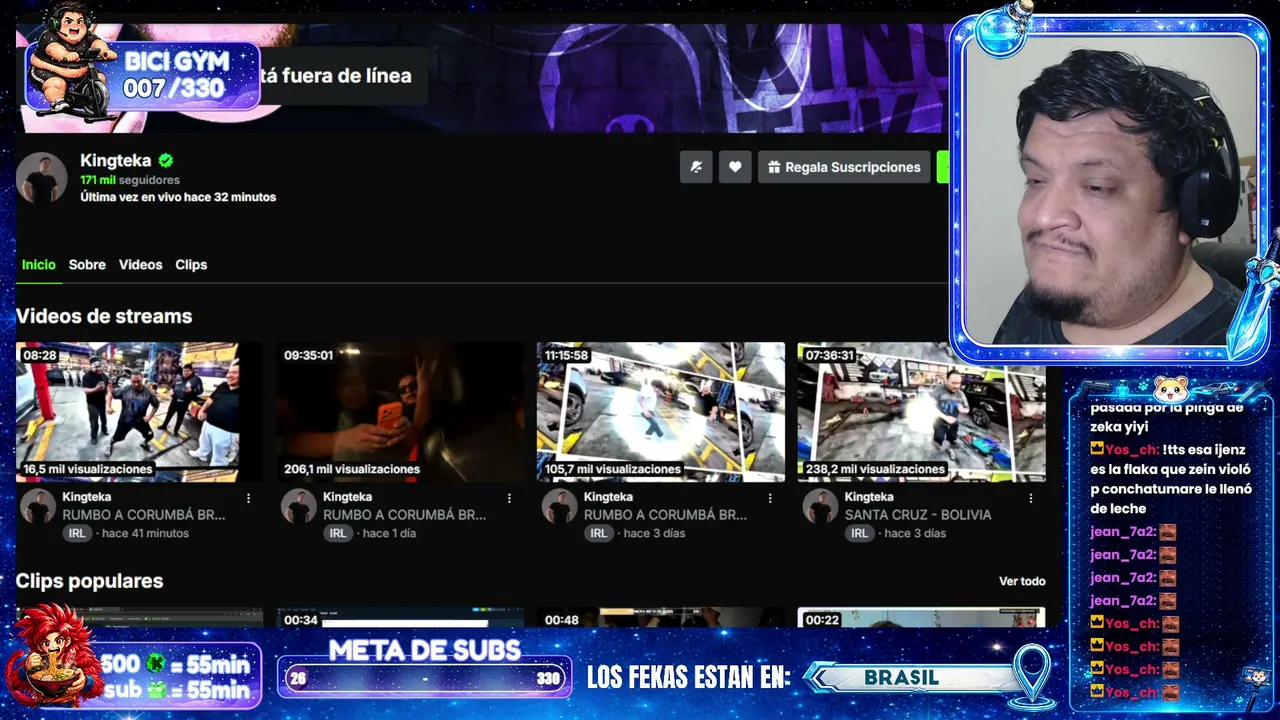Click the hamster icon above the chat box
Viewport: 1280px width, 720px height.
tap(1171, 388)
